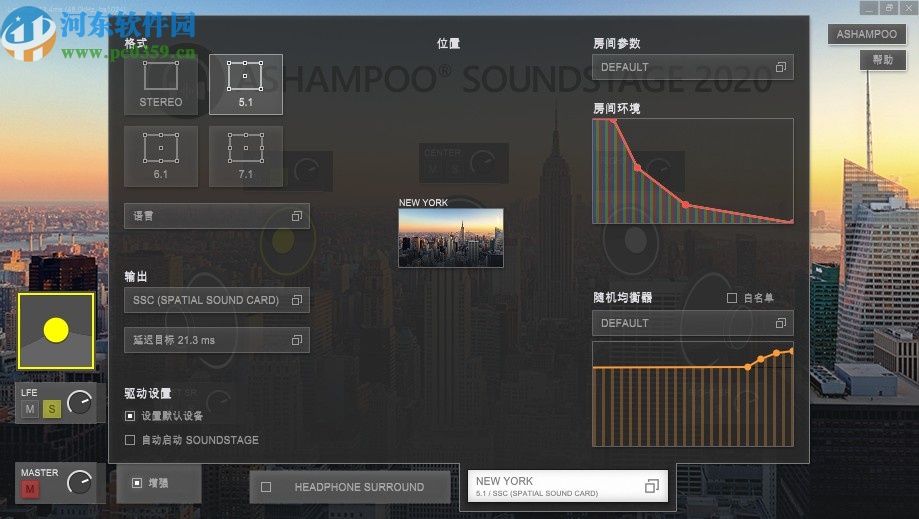The image size is (919, 519).
Task: Toggle the 白名单 checkbox
Action: 732,298
